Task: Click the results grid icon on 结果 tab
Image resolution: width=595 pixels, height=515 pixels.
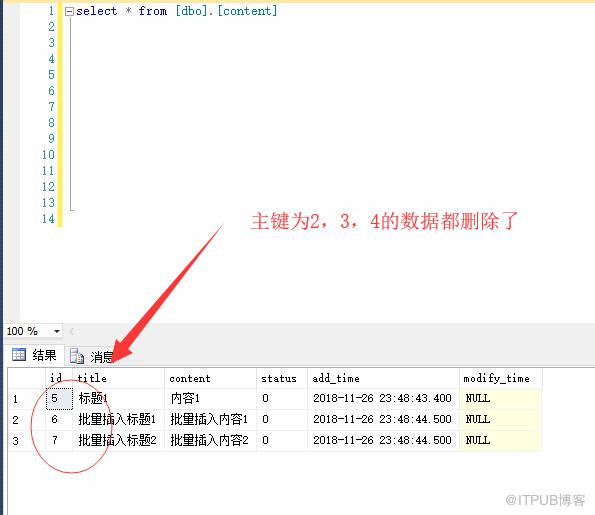Action: [19, 354]
